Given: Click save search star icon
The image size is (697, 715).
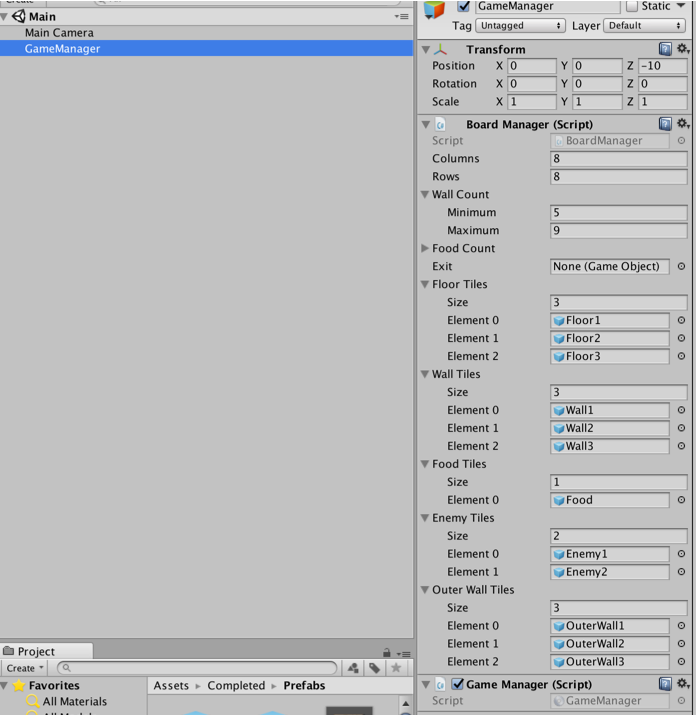Looking at the screenshot, I should coord(396,668).
